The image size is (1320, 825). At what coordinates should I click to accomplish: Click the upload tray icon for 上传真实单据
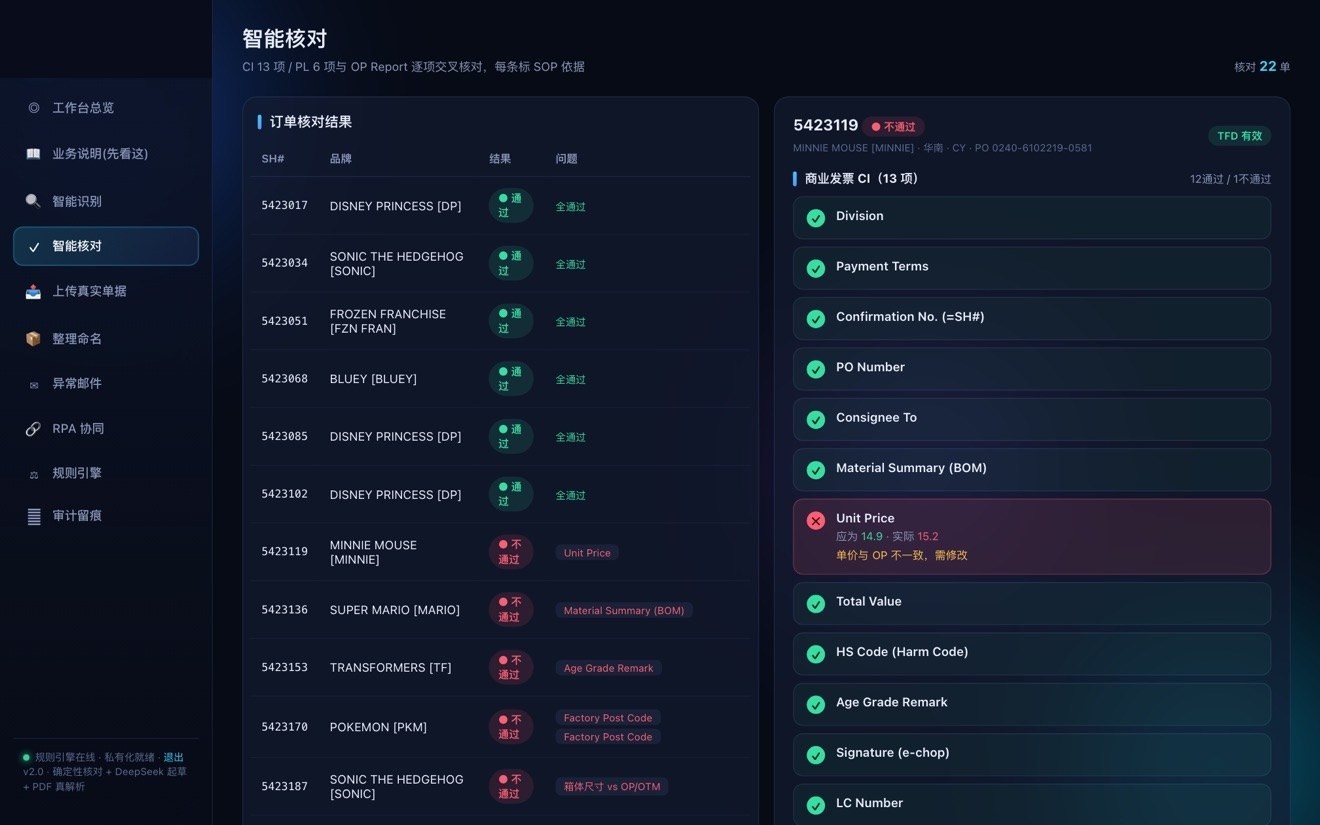[34, 292]
